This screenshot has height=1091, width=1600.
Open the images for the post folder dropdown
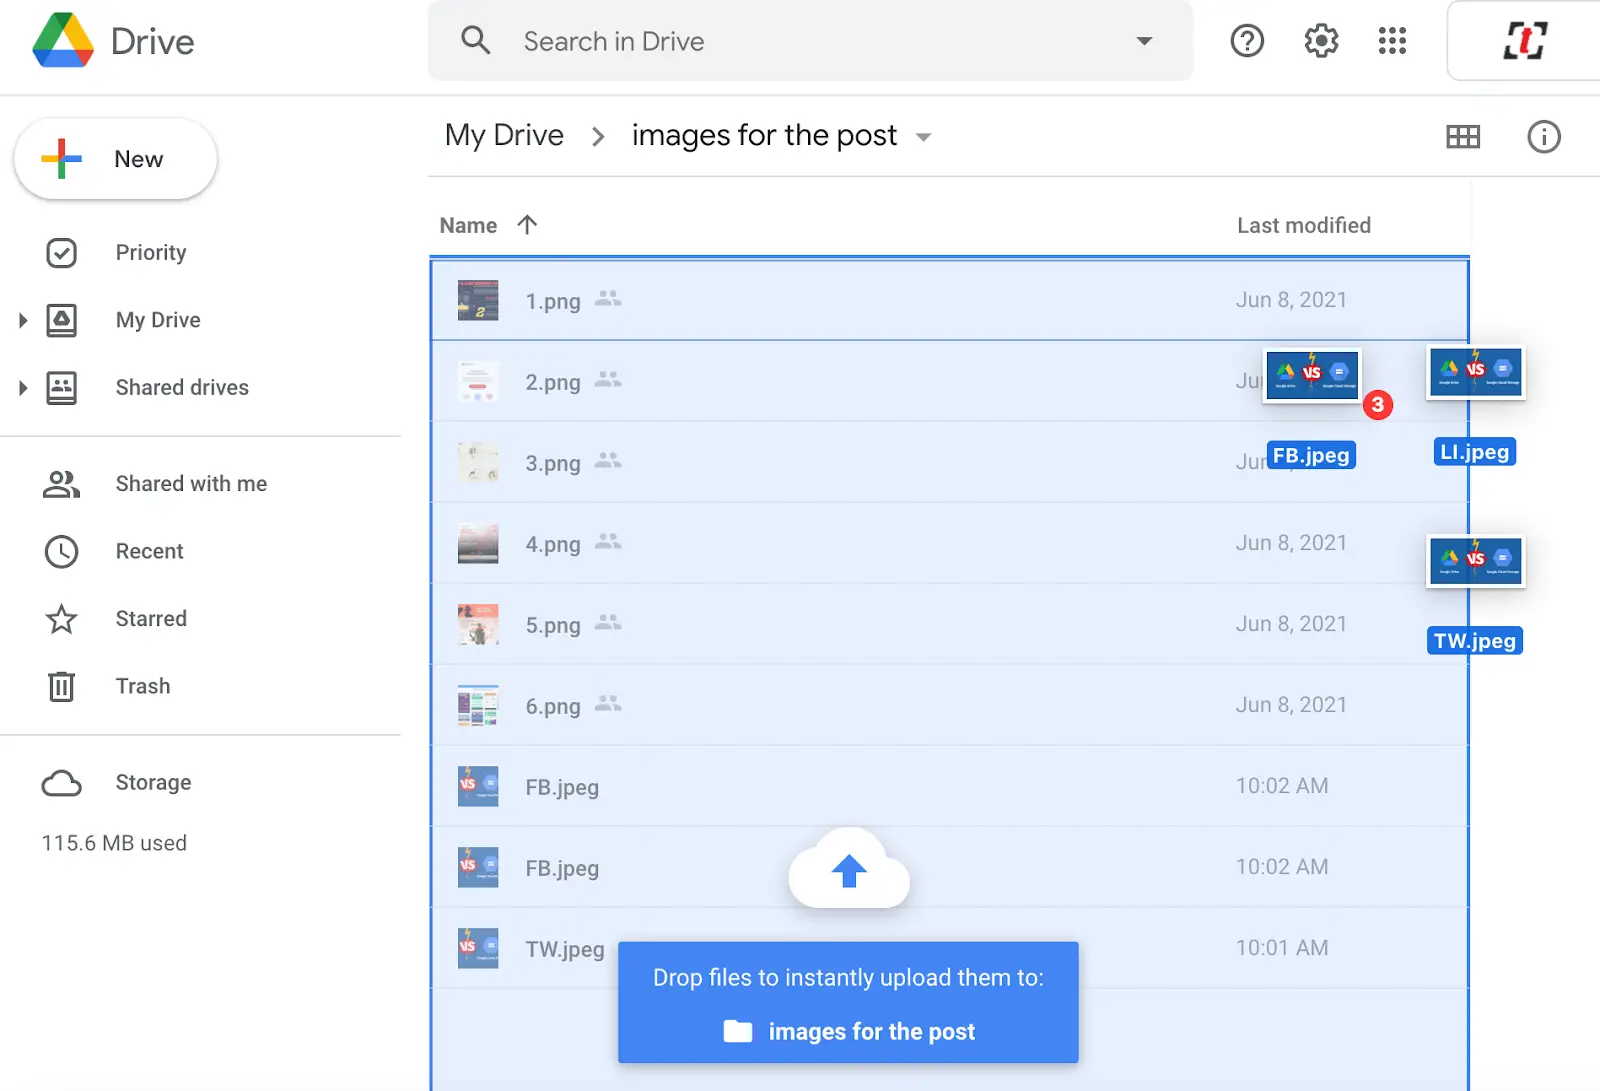[923, 137]
